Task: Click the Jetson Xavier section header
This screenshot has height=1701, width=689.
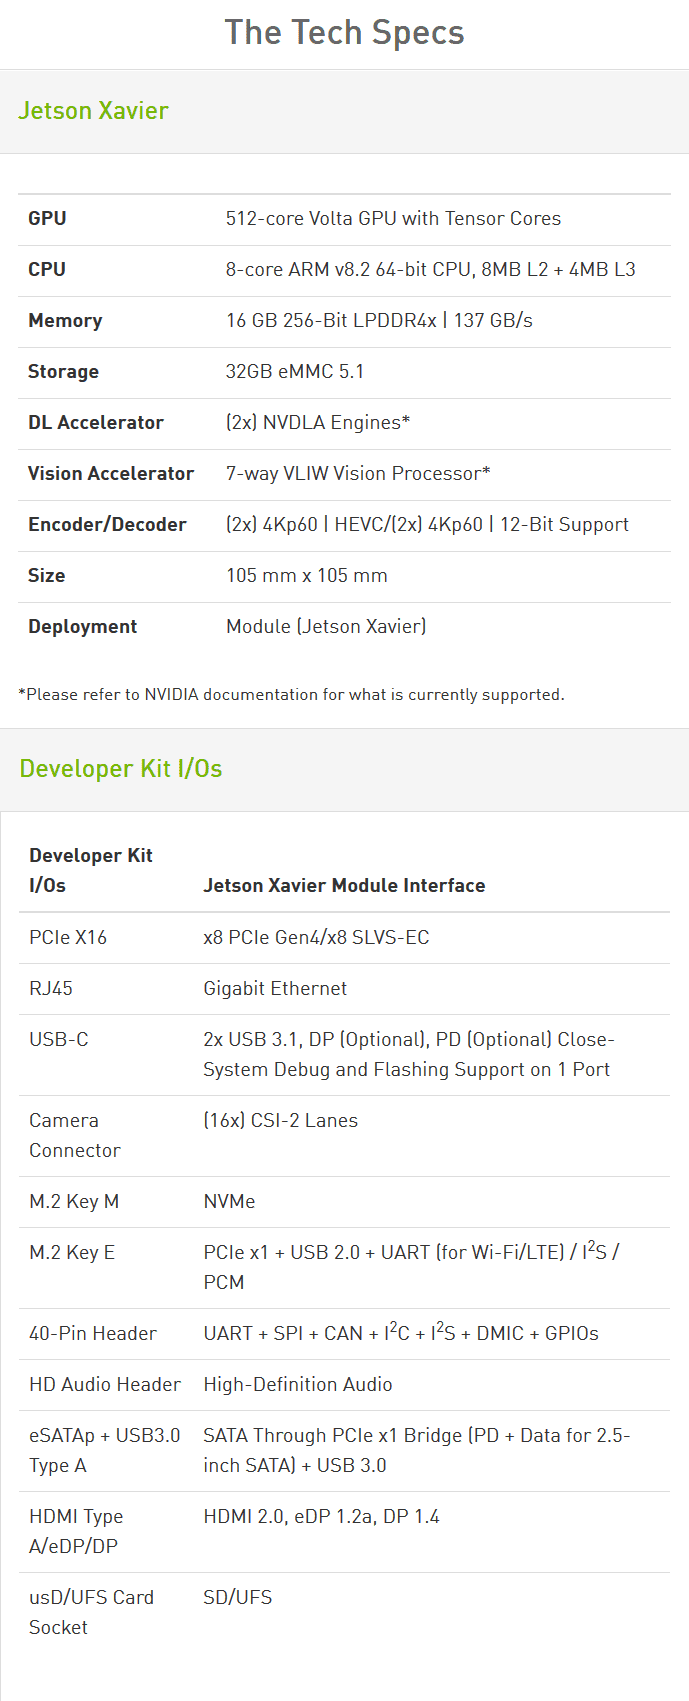Action: [93, 111]
